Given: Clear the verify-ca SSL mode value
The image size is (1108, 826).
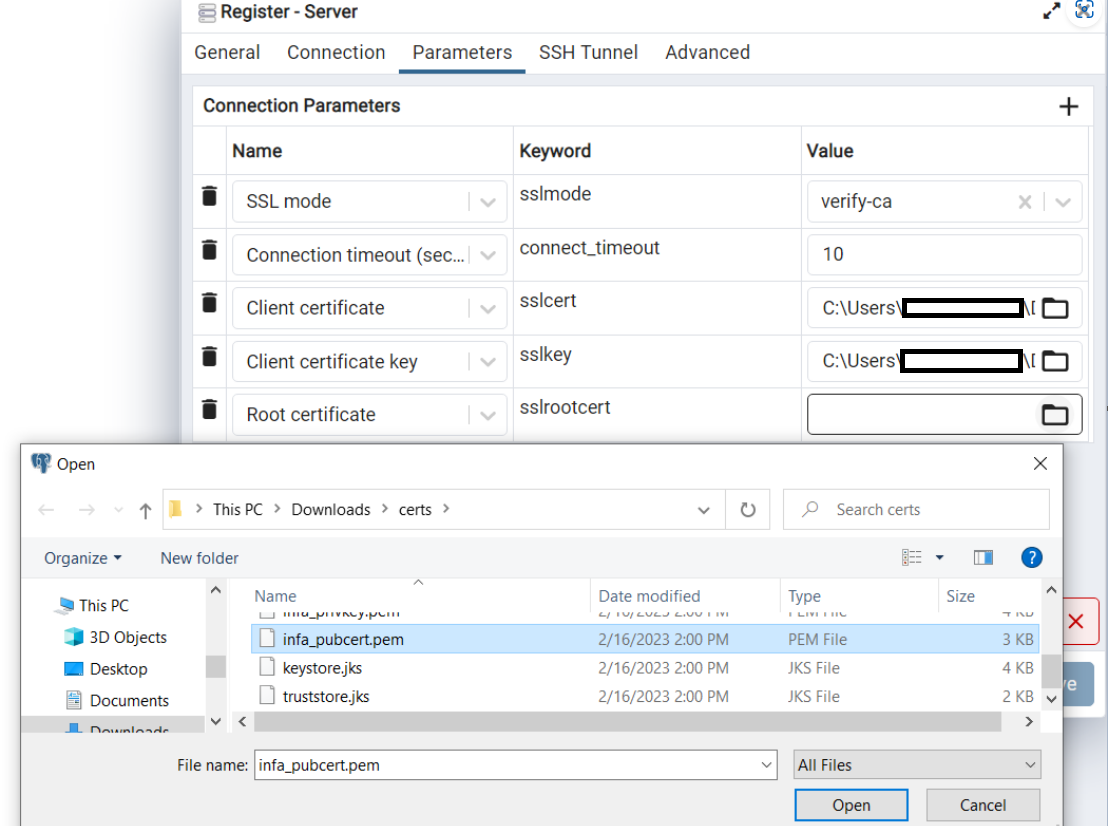Looking at the screenshot, I should 1025,202.
